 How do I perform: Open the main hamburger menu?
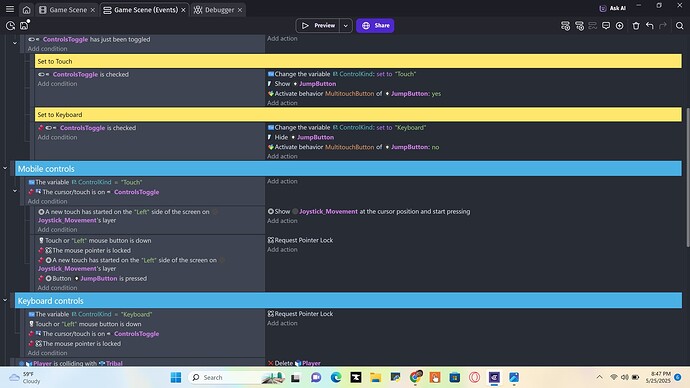(10, 9)
